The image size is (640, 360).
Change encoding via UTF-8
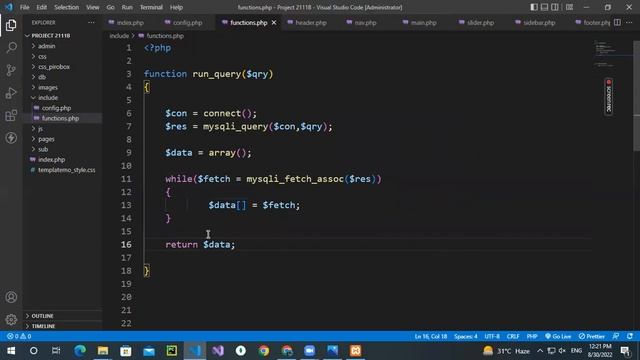[x=492, y=336]
